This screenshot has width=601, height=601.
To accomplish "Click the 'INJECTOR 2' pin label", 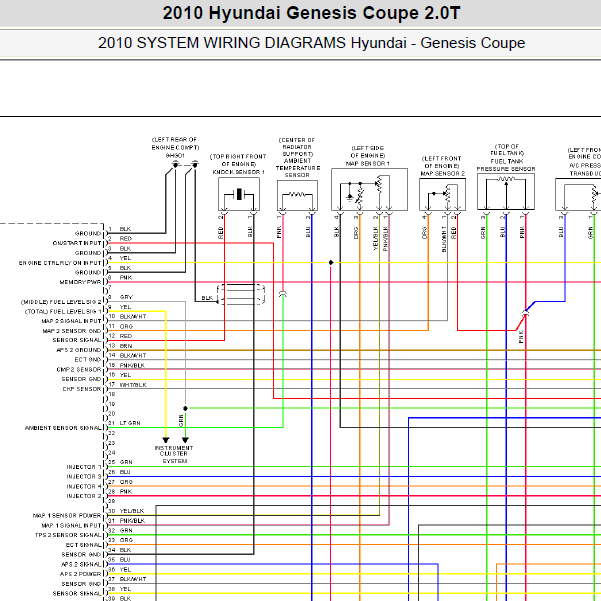I will click(x=84, y=496).
